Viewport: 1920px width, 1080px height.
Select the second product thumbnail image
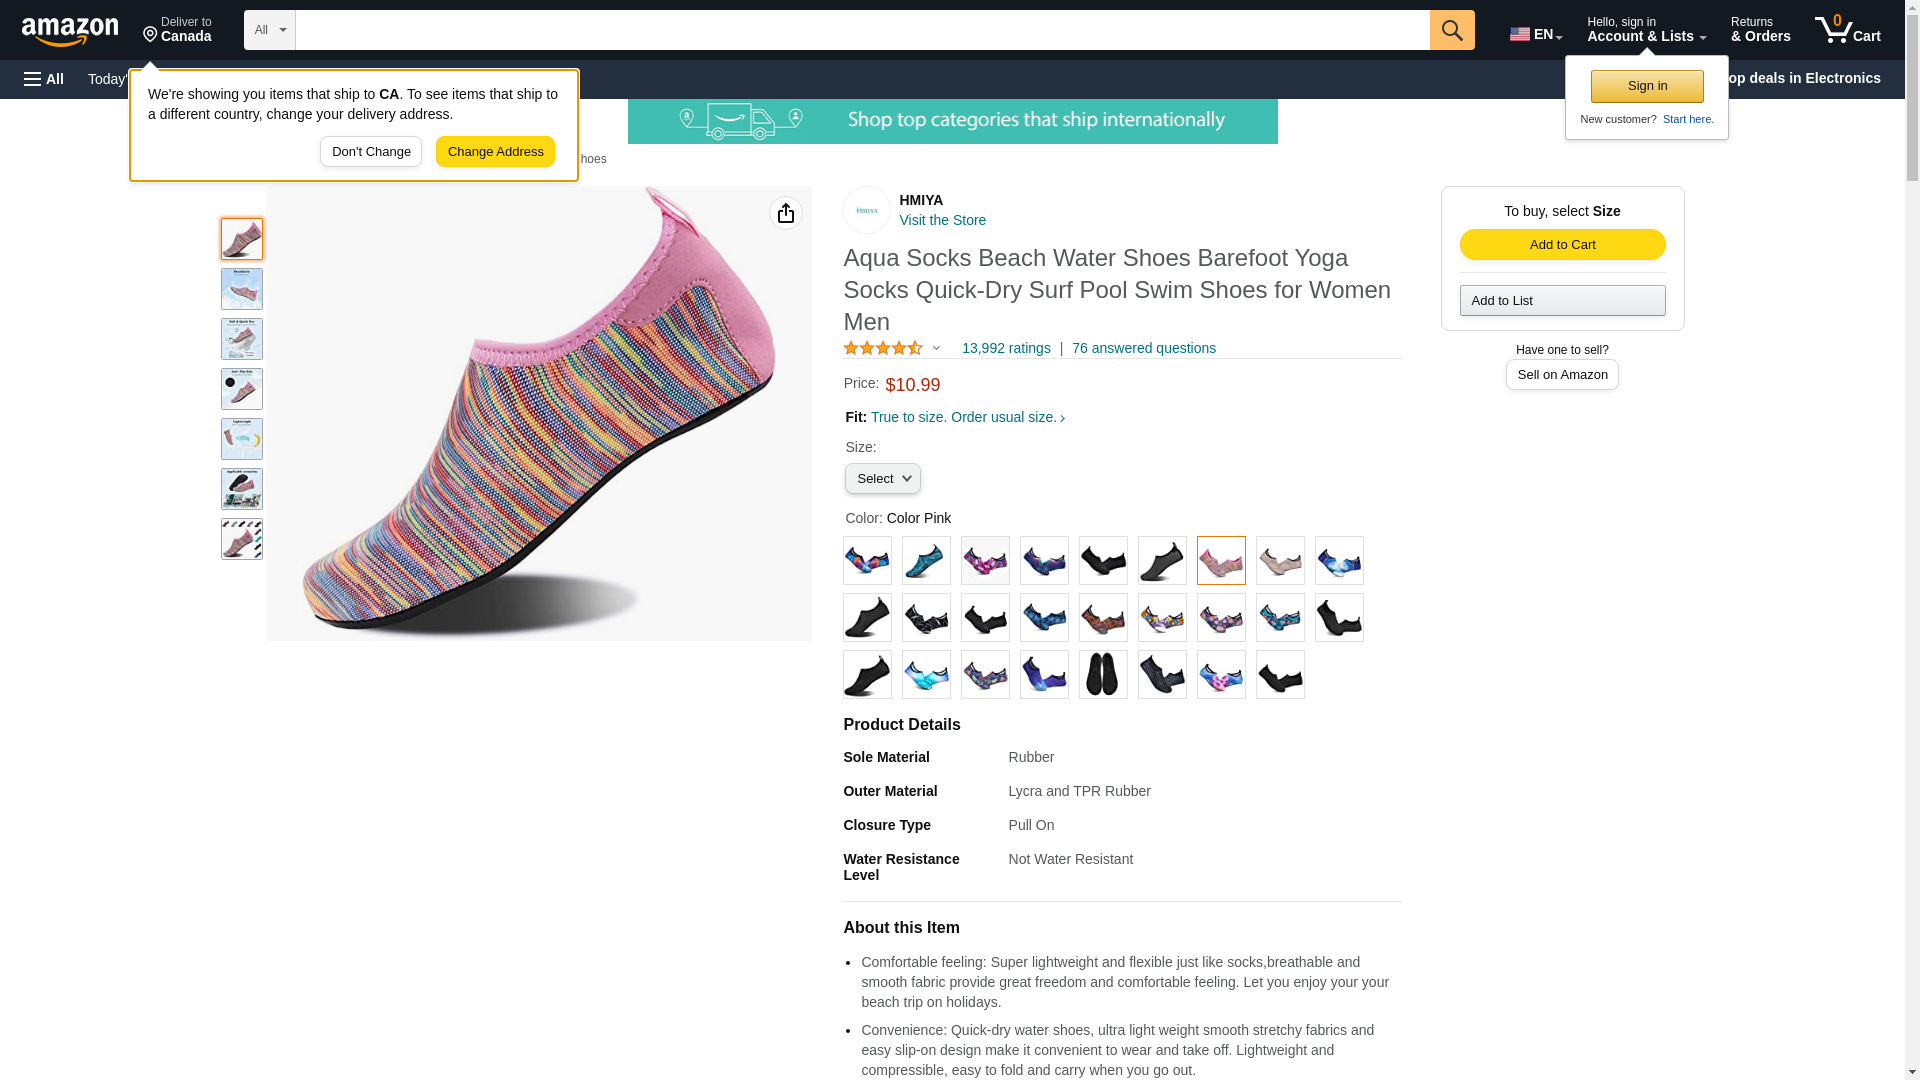point(242,289)
